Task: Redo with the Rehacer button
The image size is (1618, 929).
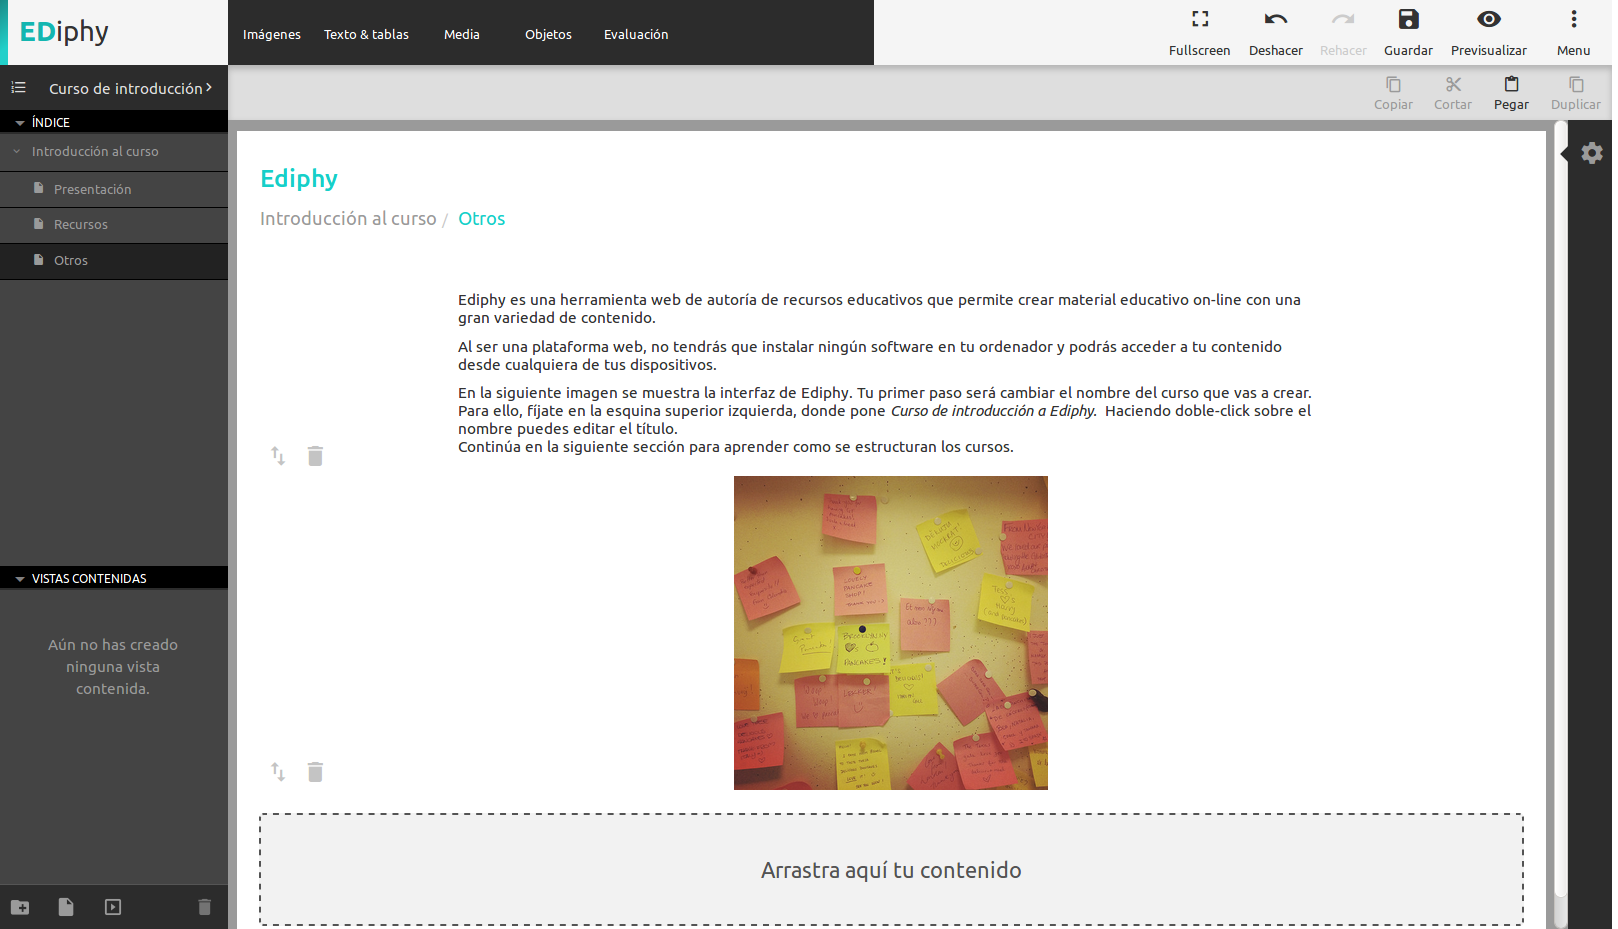Action: [x=1343, y=33]
